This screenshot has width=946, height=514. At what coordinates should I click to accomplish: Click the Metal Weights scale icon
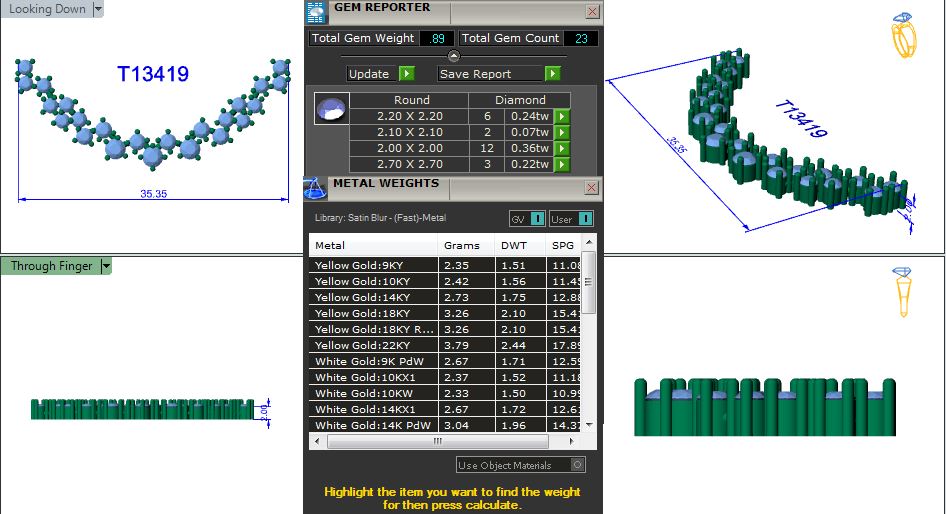click(315, 188)
